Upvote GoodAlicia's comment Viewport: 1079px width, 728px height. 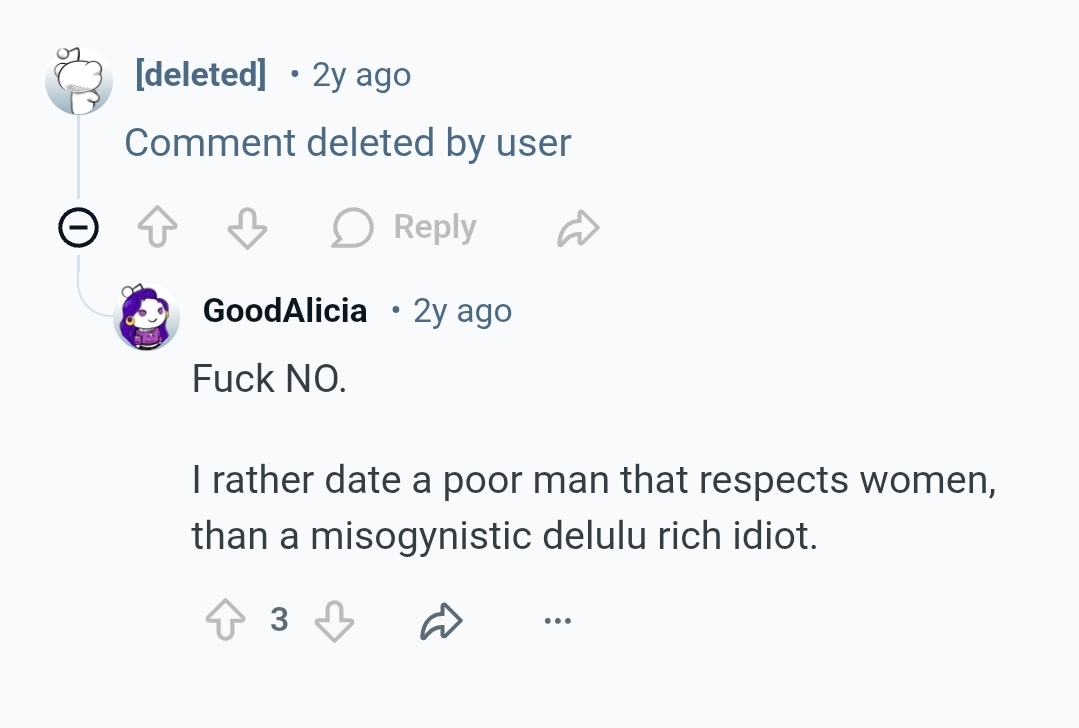[225, 622]
